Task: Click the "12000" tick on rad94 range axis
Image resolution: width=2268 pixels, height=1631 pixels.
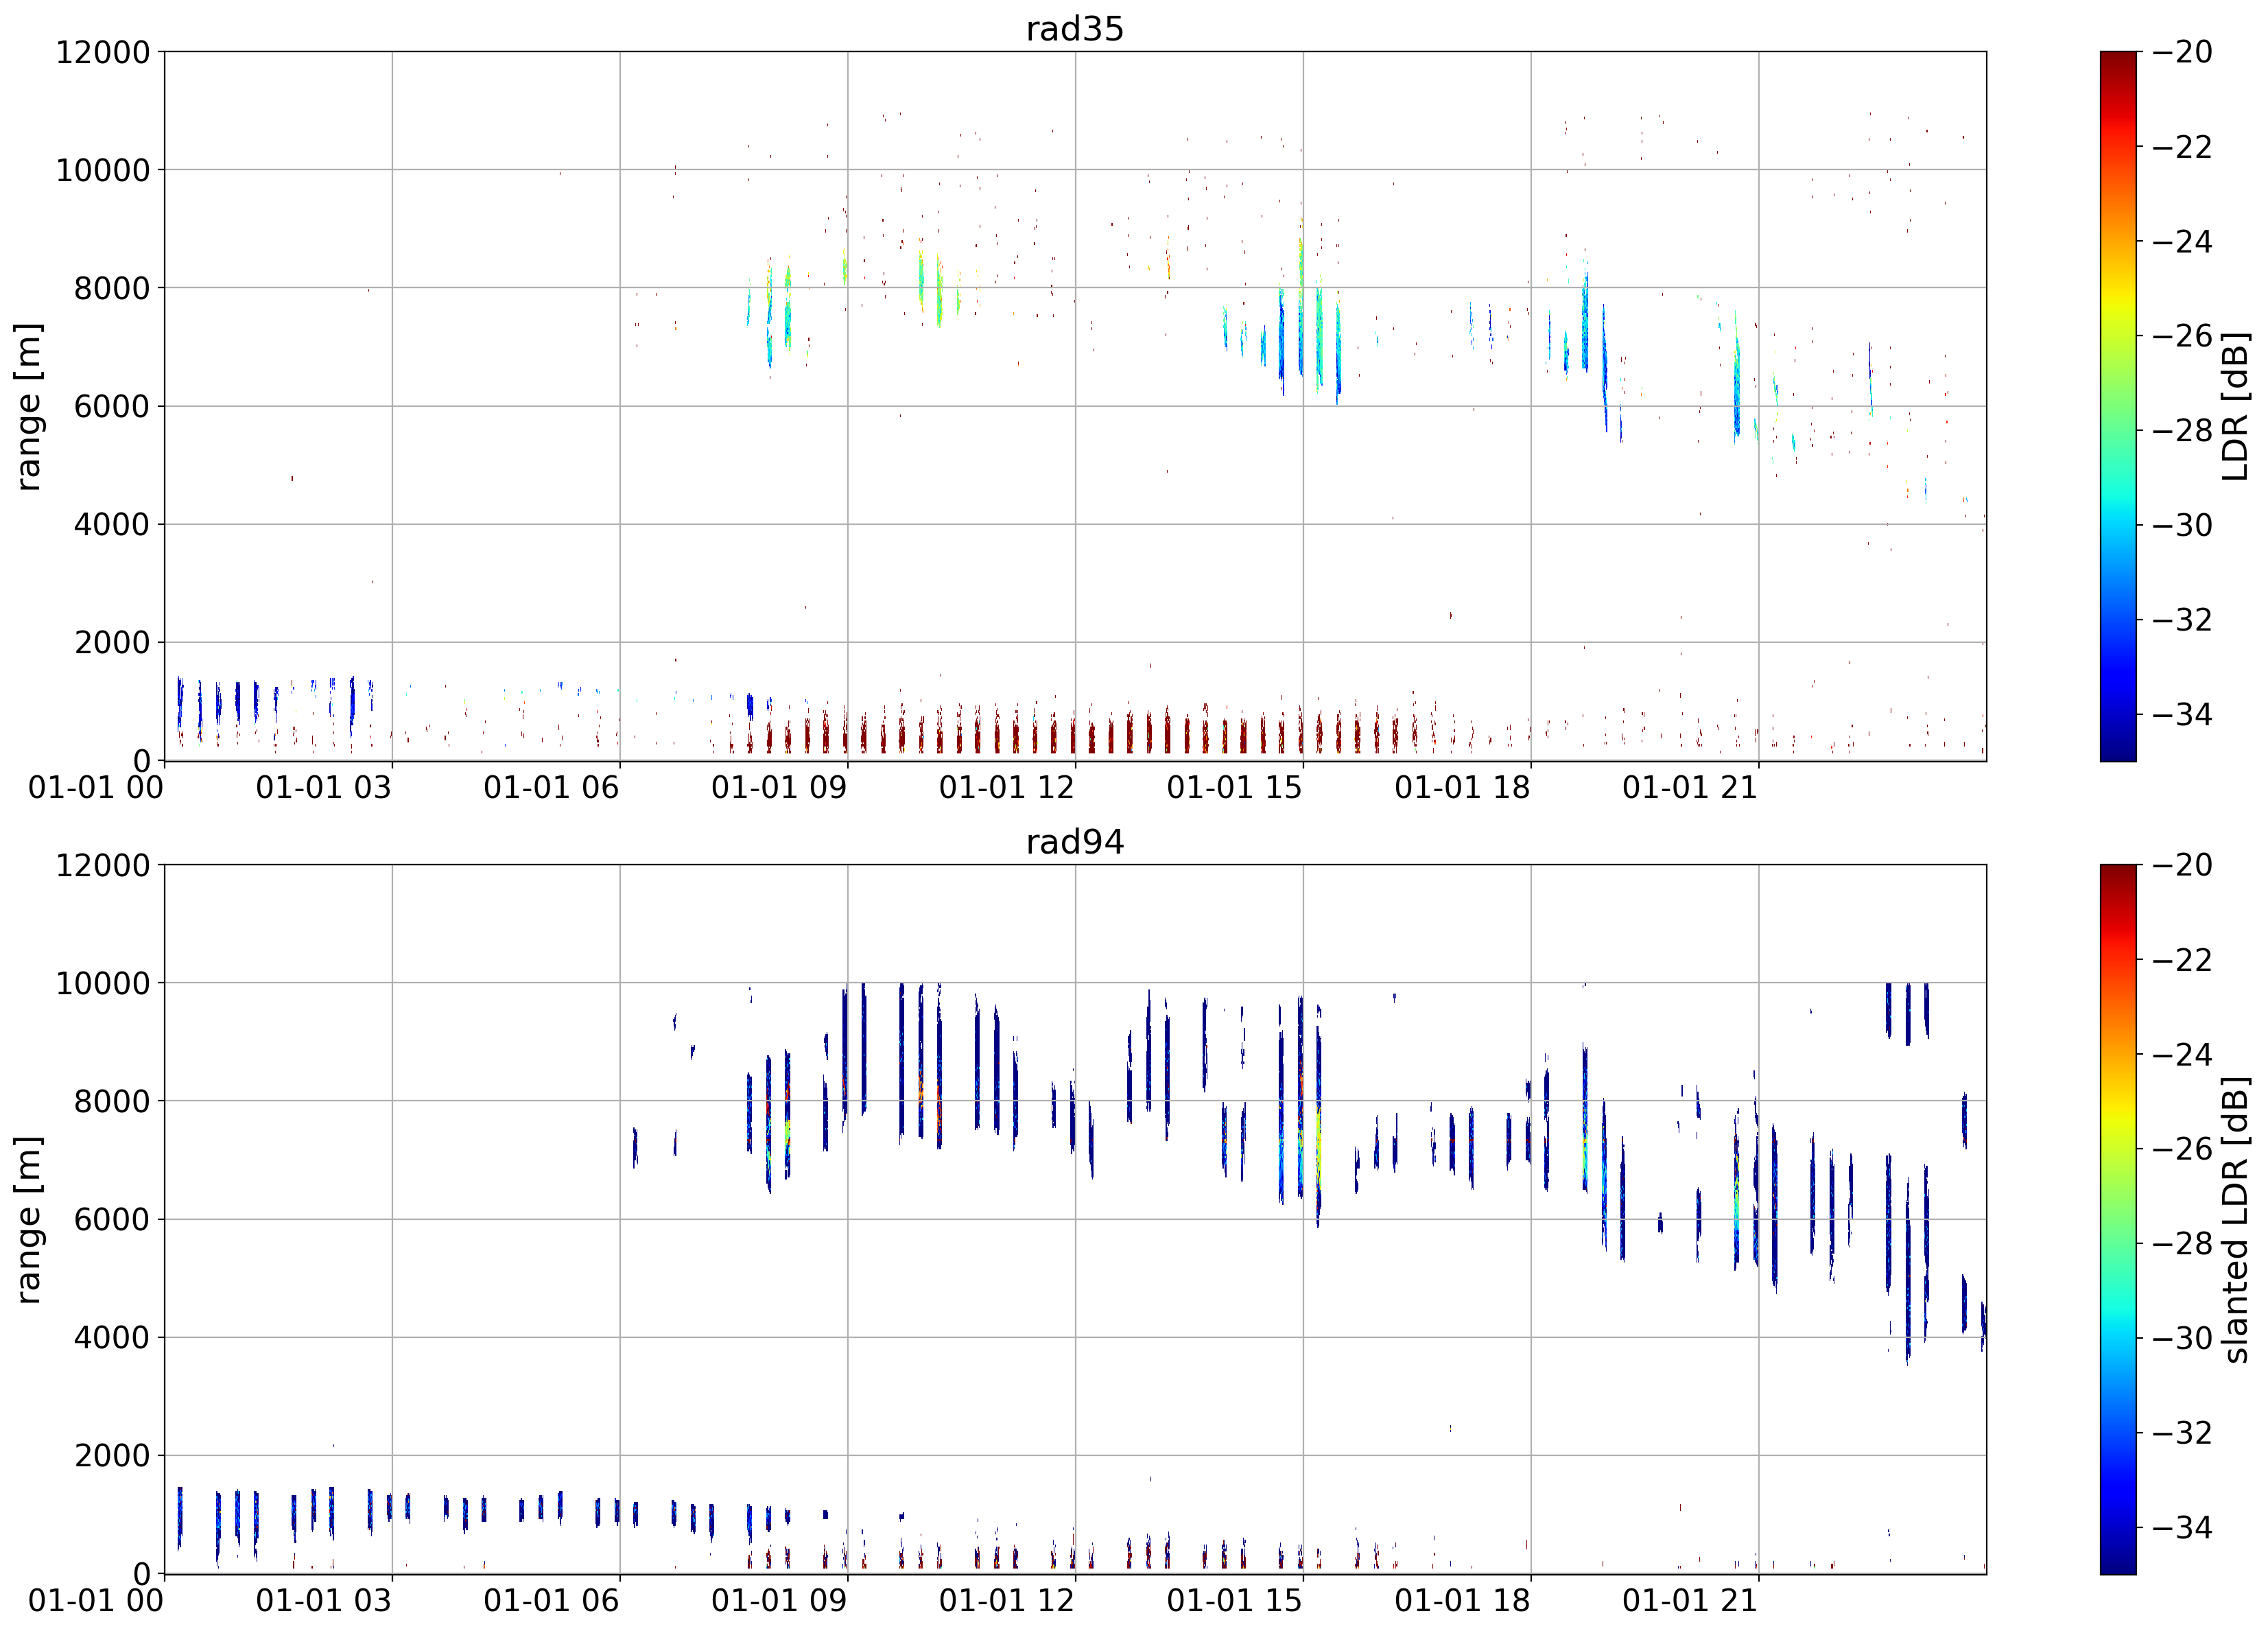Action: 103,865
